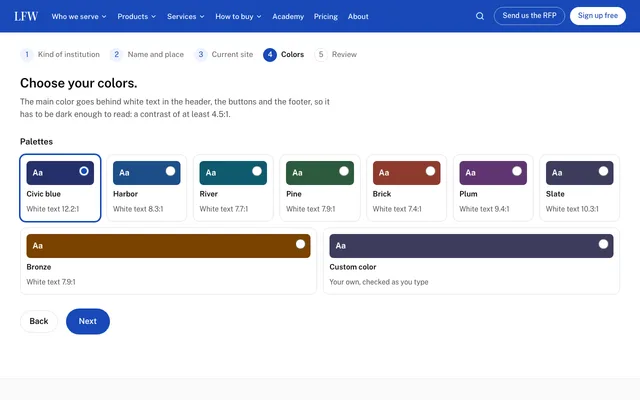640x400 pixels.
Task: Click the Custom color label
Action: (x=353, y=267)
